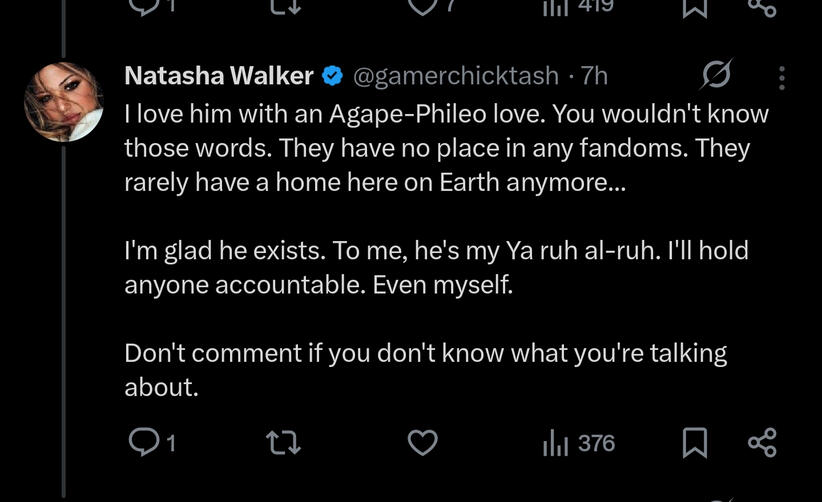Click the blue verified badge
The width and height of the screenshot is (822, 502).
[x=332, y=76]
